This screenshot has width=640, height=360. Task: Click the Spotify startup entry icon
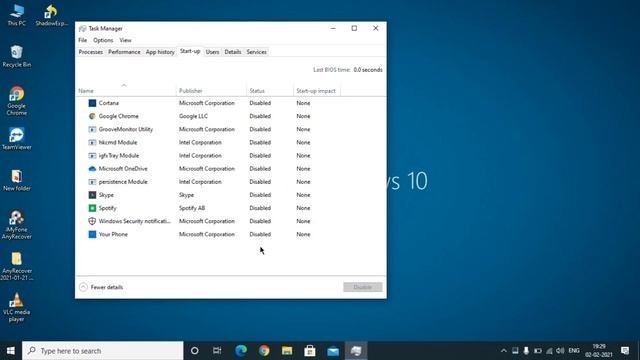(92, 208)
